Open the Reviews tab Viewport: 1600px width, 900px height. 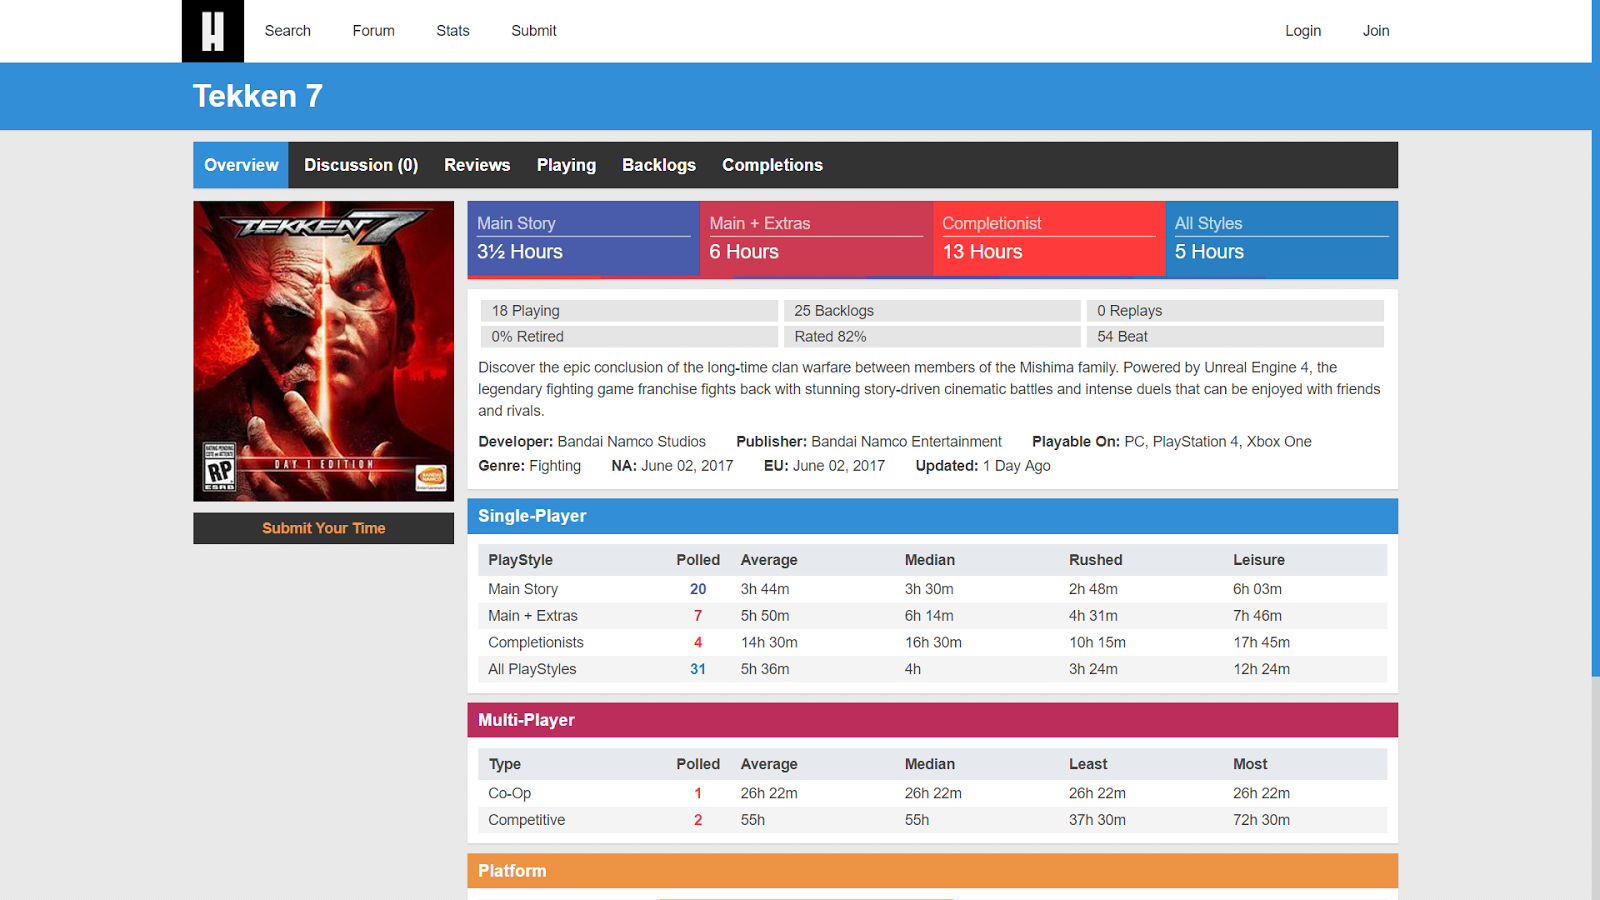pyautogui.click(x=477, y=164)
